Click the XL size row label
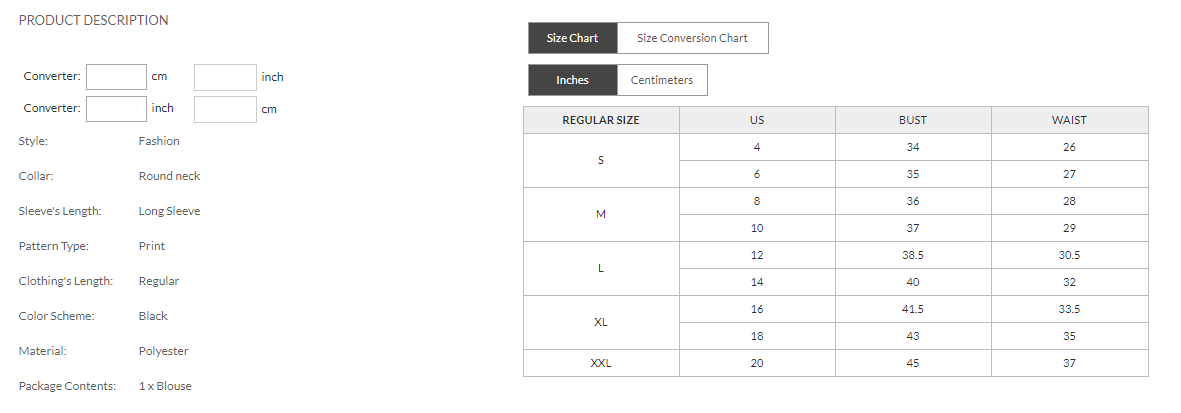This screenshot has width=1181, height=413. [601, 322]
